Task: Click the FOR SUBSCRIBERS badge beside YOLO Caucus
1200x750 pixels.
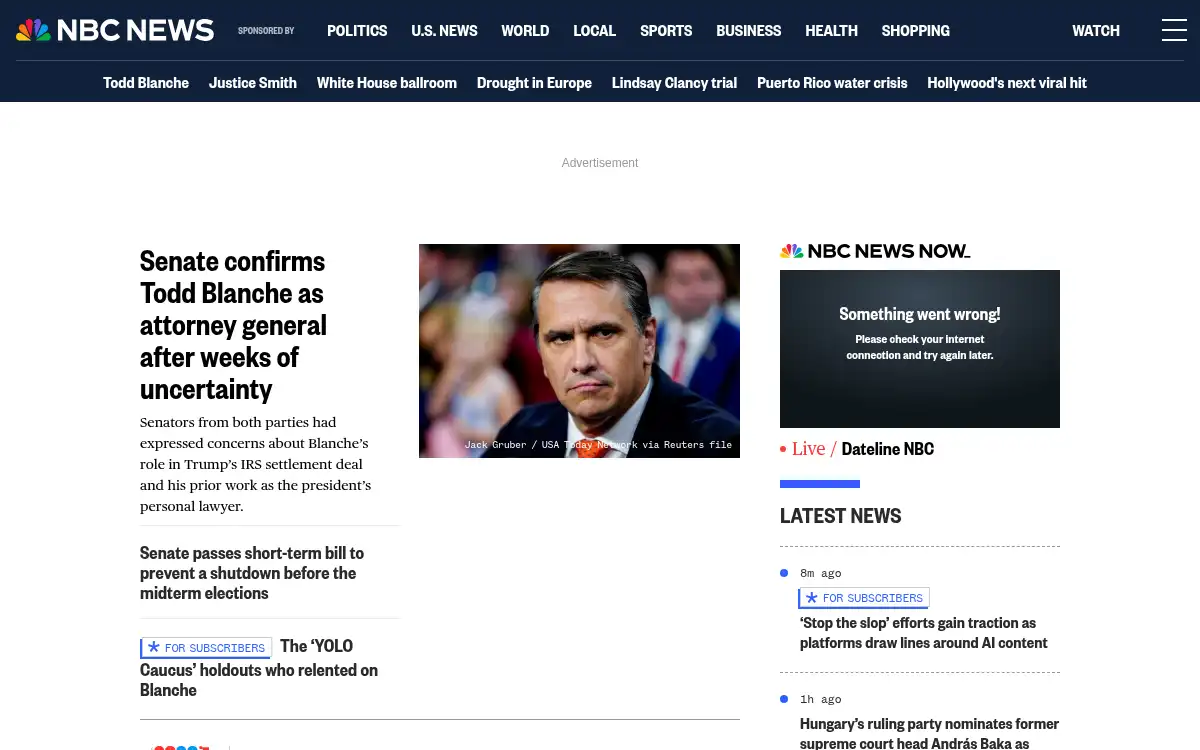Action: (206, 648)
